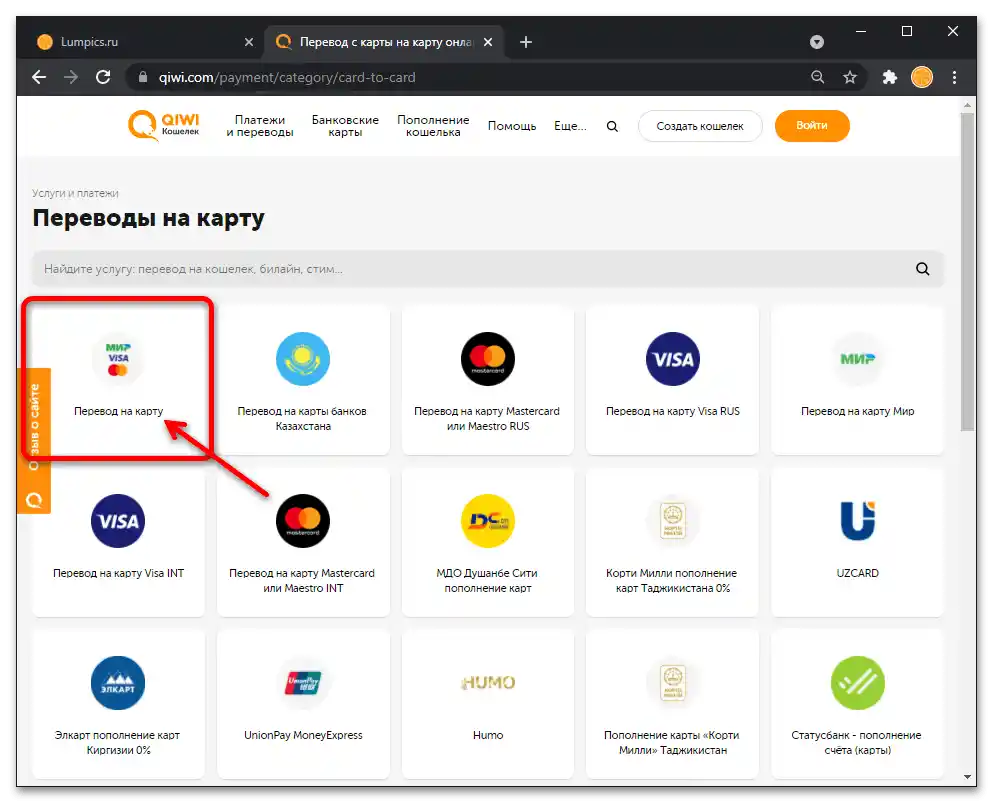Viewport: 993px width, 803px height.
Task: Click Корти Милли пополнение карт Таджикистана 0% text
Action: [x=672, y=581]
